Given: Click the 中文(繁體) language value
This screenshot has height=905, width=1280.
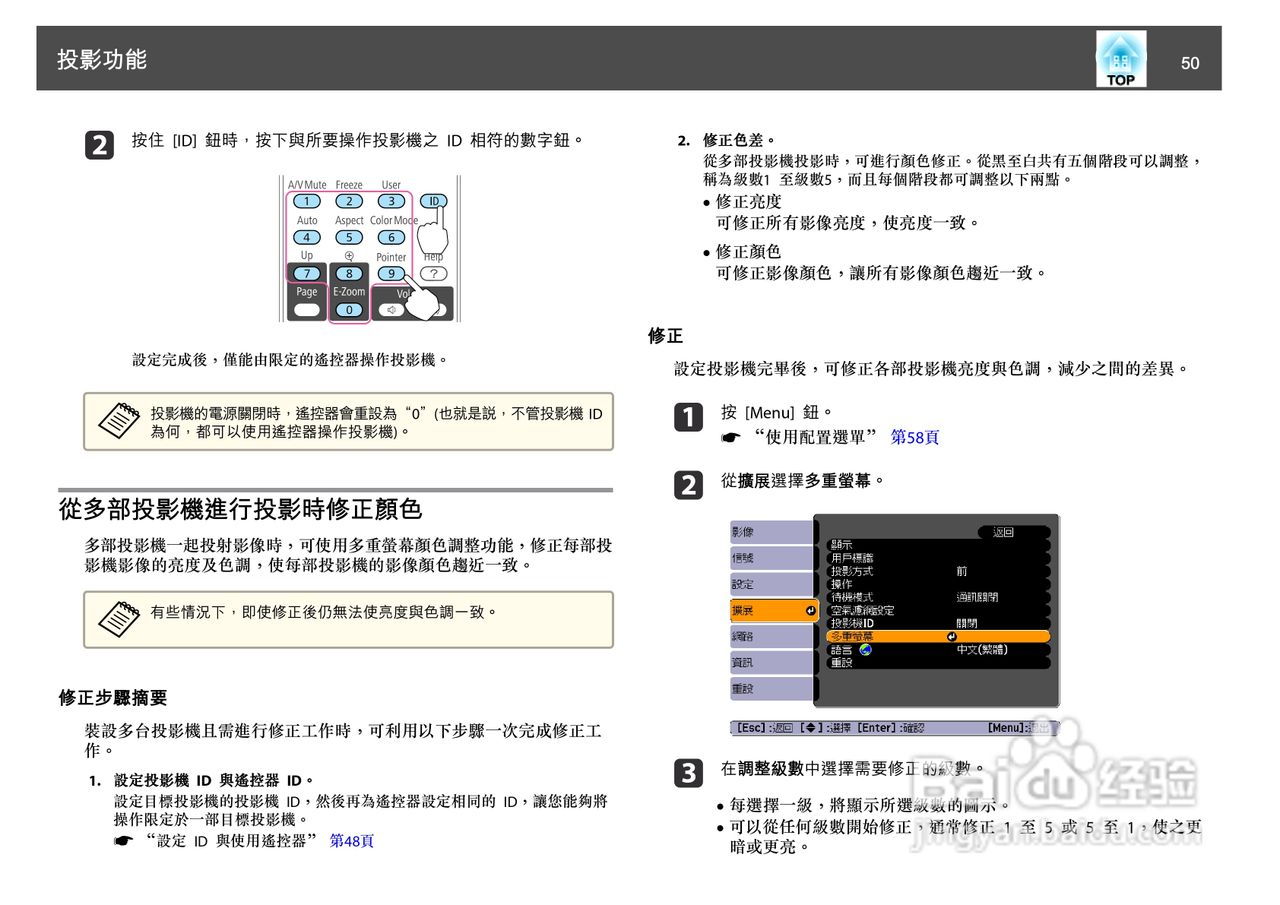Looking at the screenshot, I should (982, 649).
